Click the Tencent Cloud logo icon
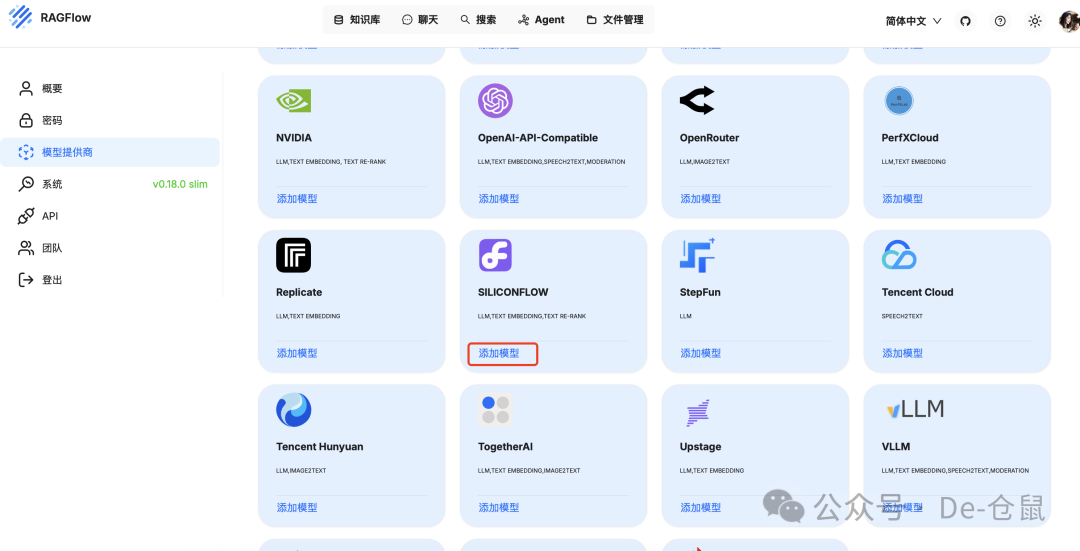Screen dimensions: 1080x551 [x=899, y=256]
